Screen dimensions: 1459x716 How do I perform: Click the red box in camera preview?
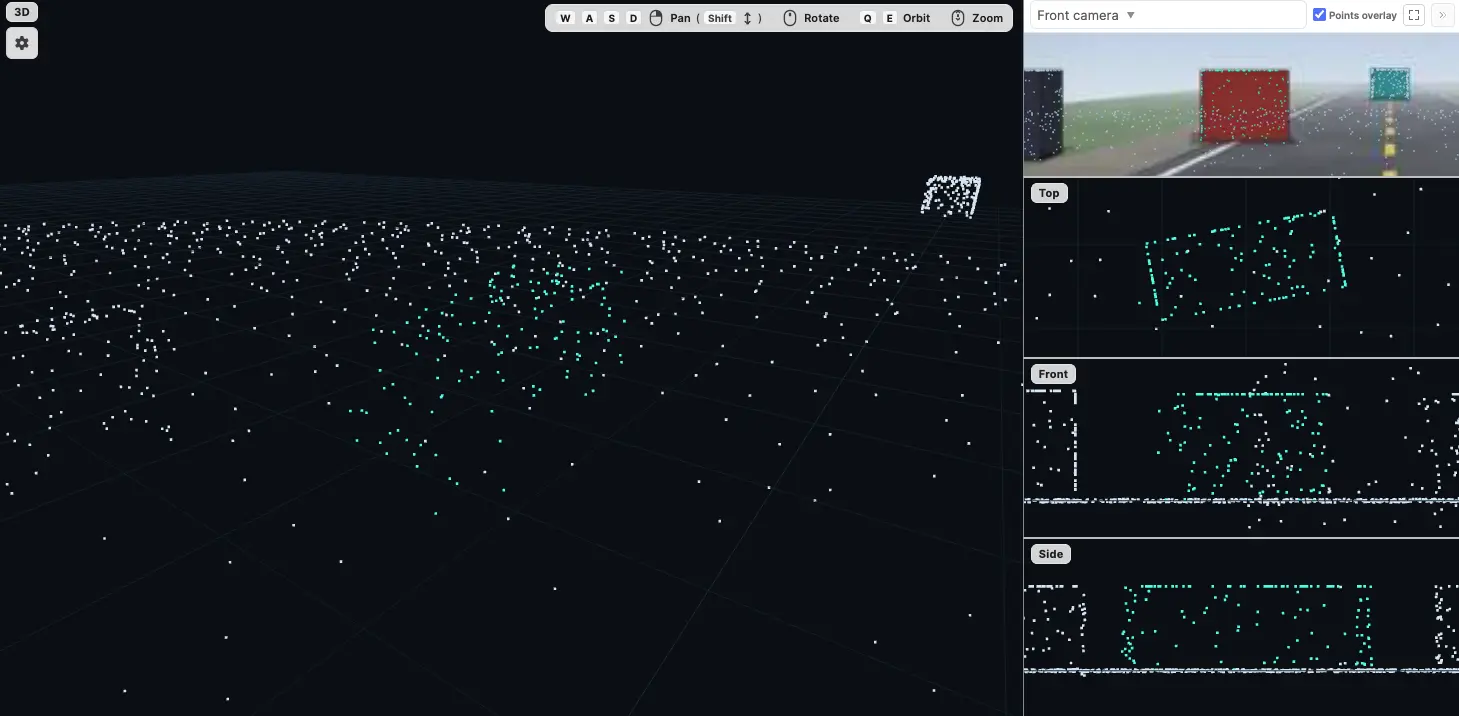(1245, 105)
